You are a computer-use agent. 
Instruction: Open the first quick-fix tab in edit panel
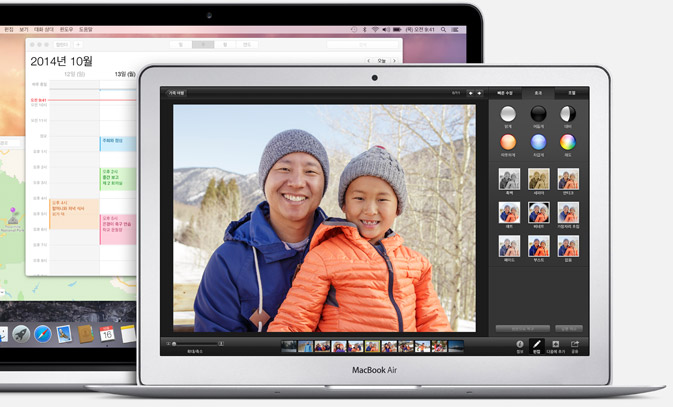pos(506,92)
